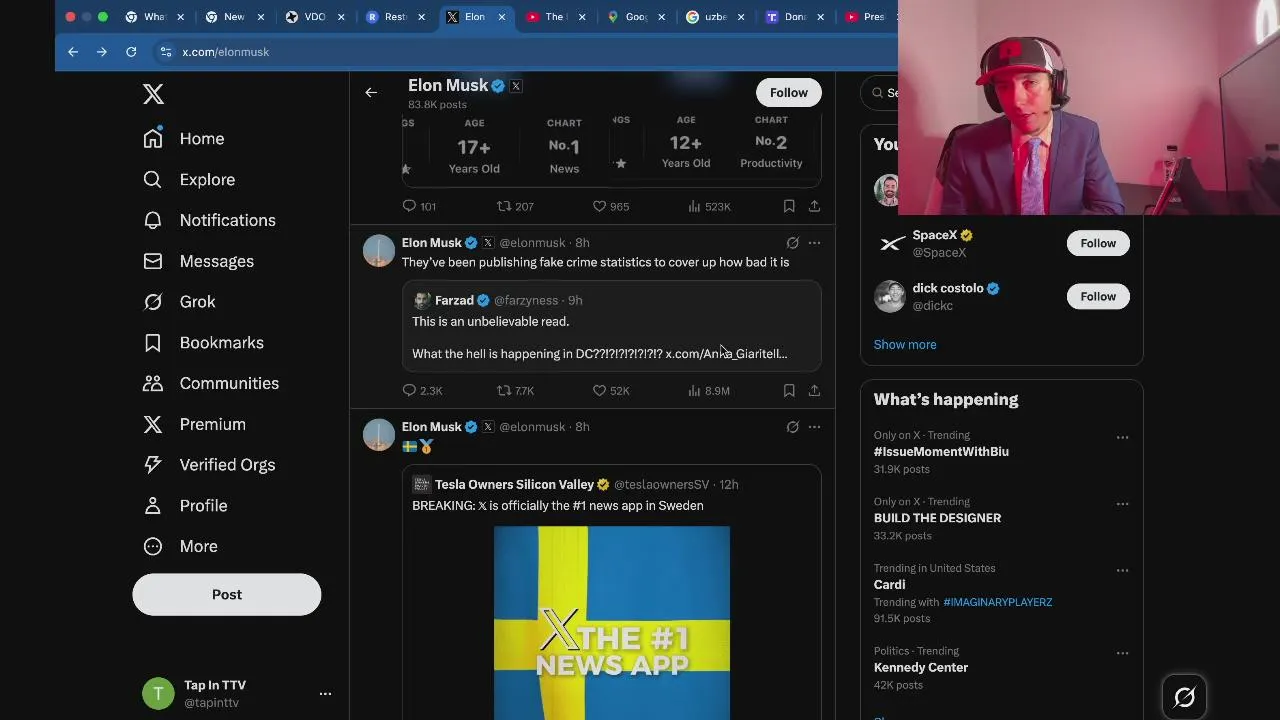Open Explore in the sidebar

189,180
